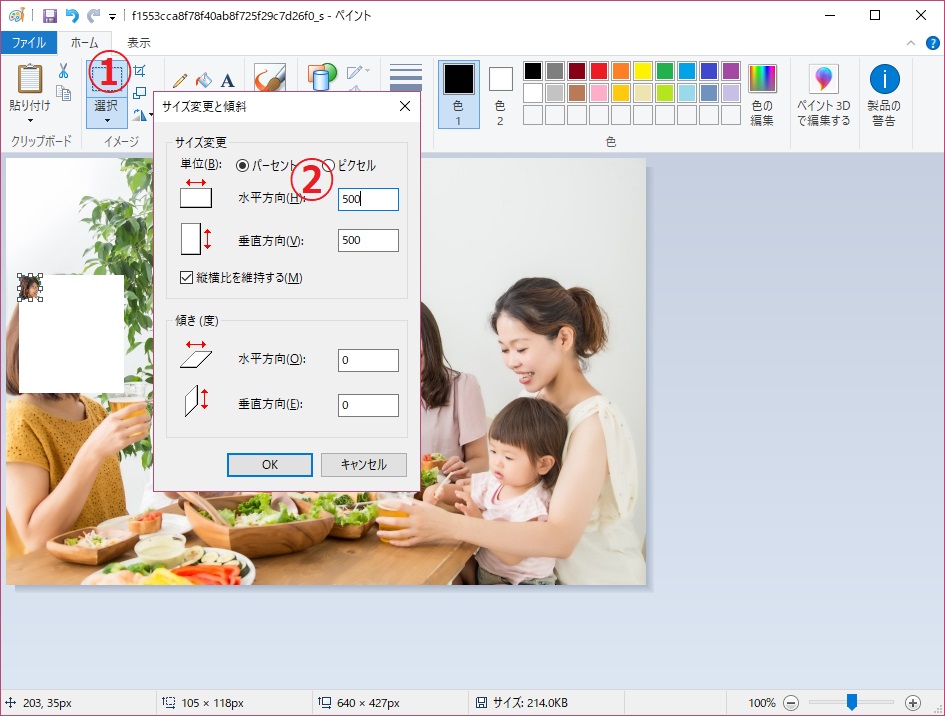
Task: Open the line thickness dropdown
Action: pos(405,76)
